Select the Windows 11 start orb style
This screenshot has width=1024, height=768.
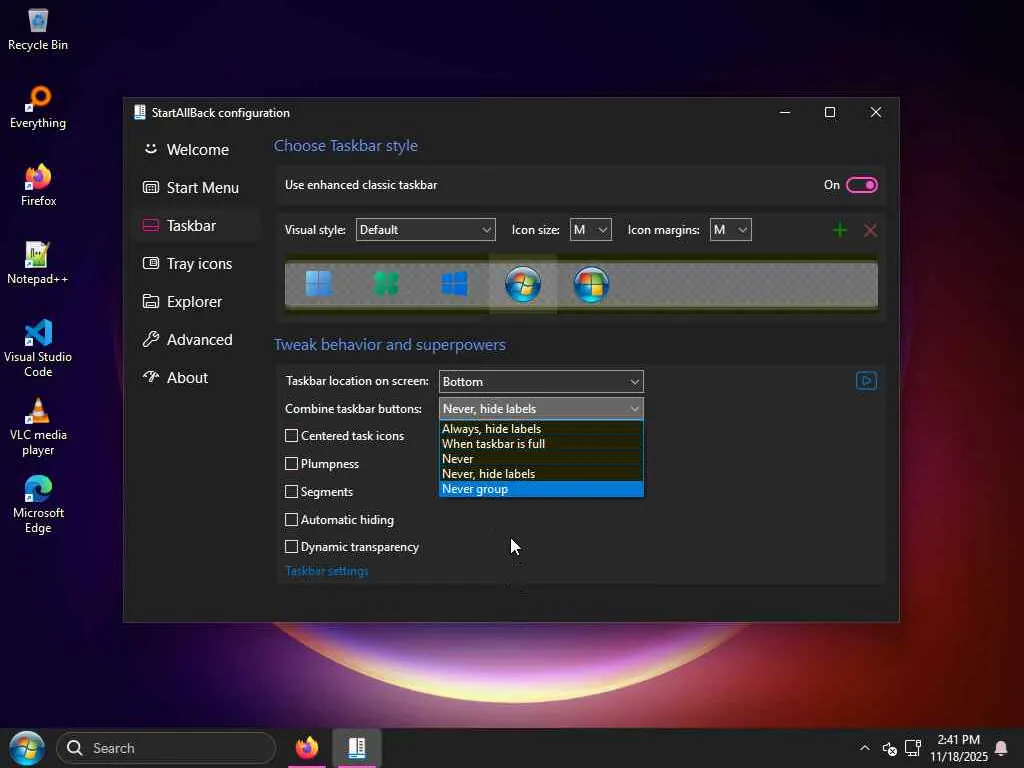pyautogui.click(x=319, y=284)
